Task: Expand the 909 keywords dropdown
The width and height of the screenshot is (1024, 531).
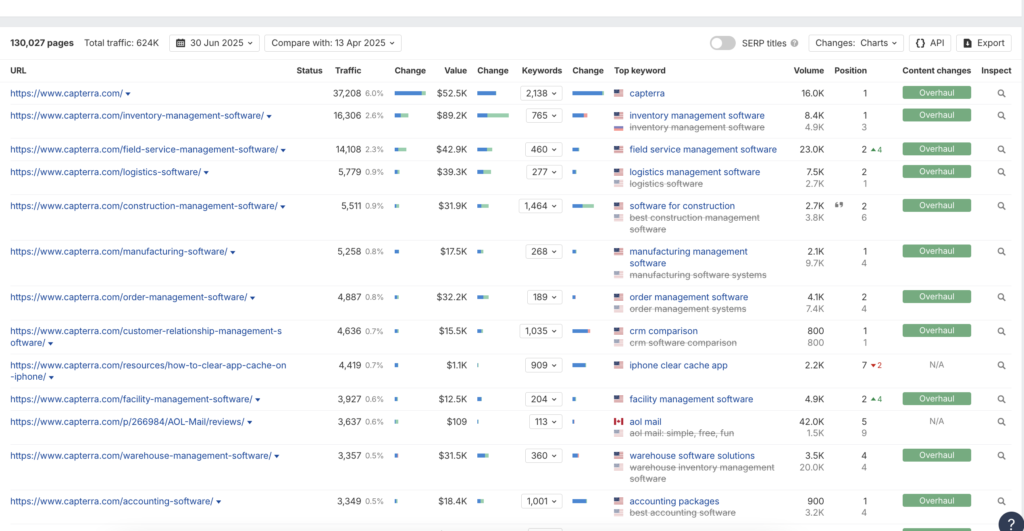Action: click(x=543, y=365)
